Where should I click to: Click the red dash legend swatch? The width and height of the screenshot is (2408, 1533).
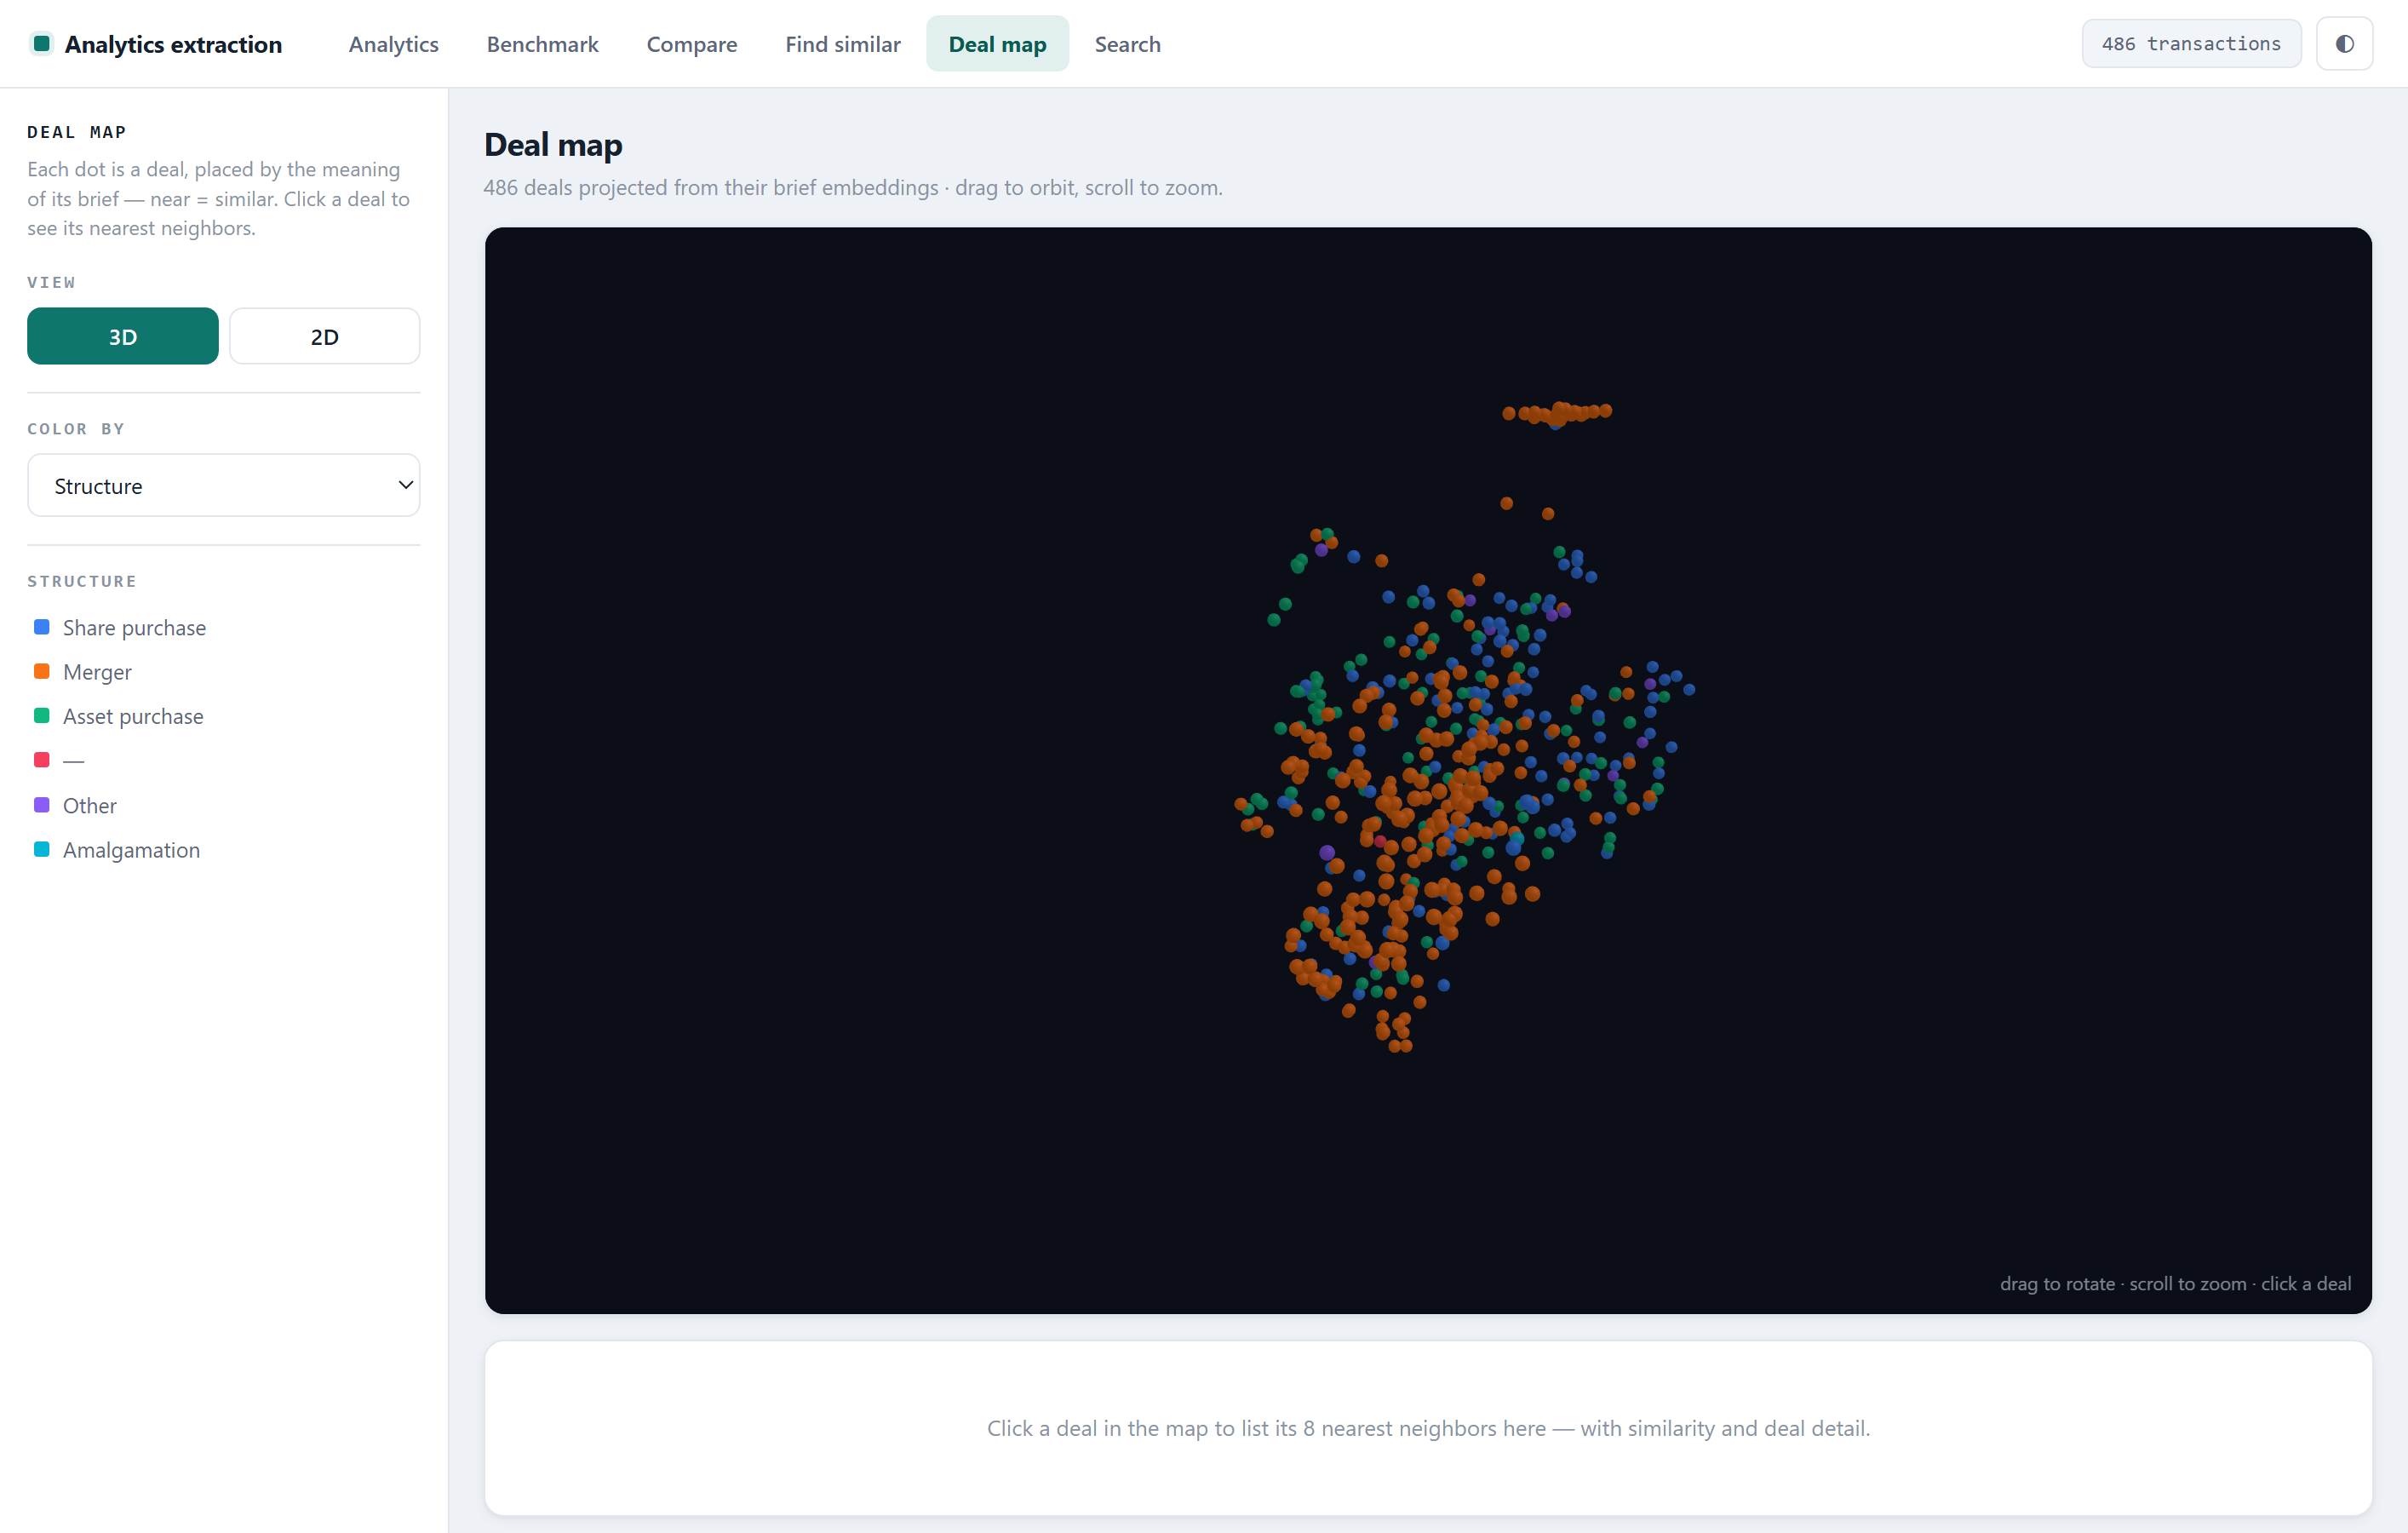pyautogui.click(x=42, y=760)
